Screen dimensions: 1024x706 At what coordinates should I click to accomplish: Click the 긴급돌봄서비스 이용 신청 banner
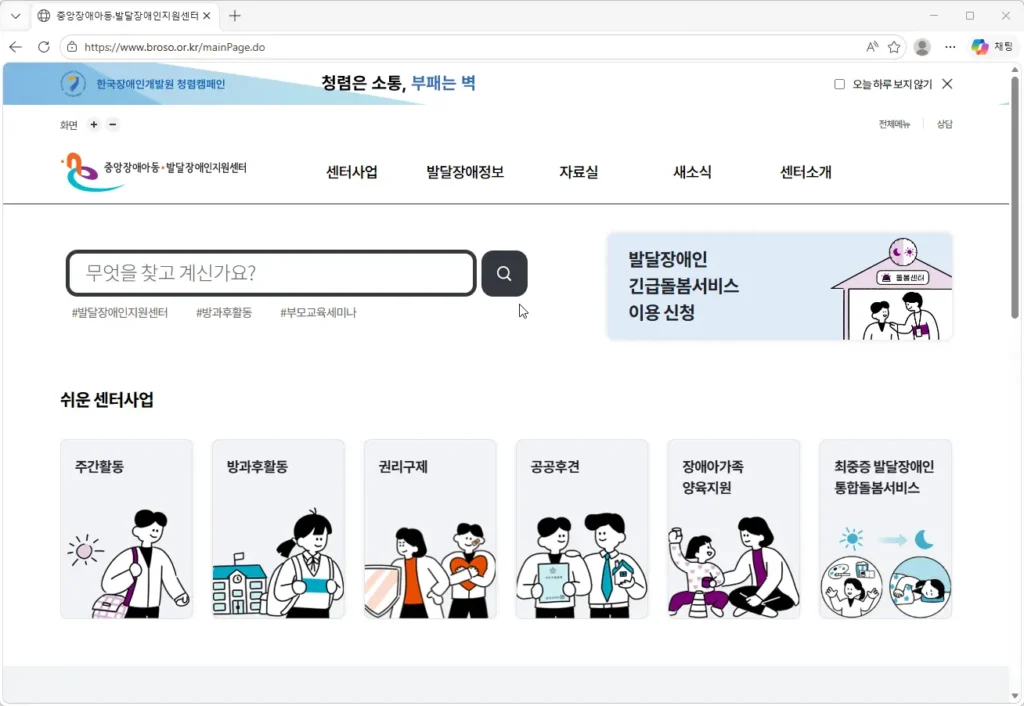pos(780,287)
